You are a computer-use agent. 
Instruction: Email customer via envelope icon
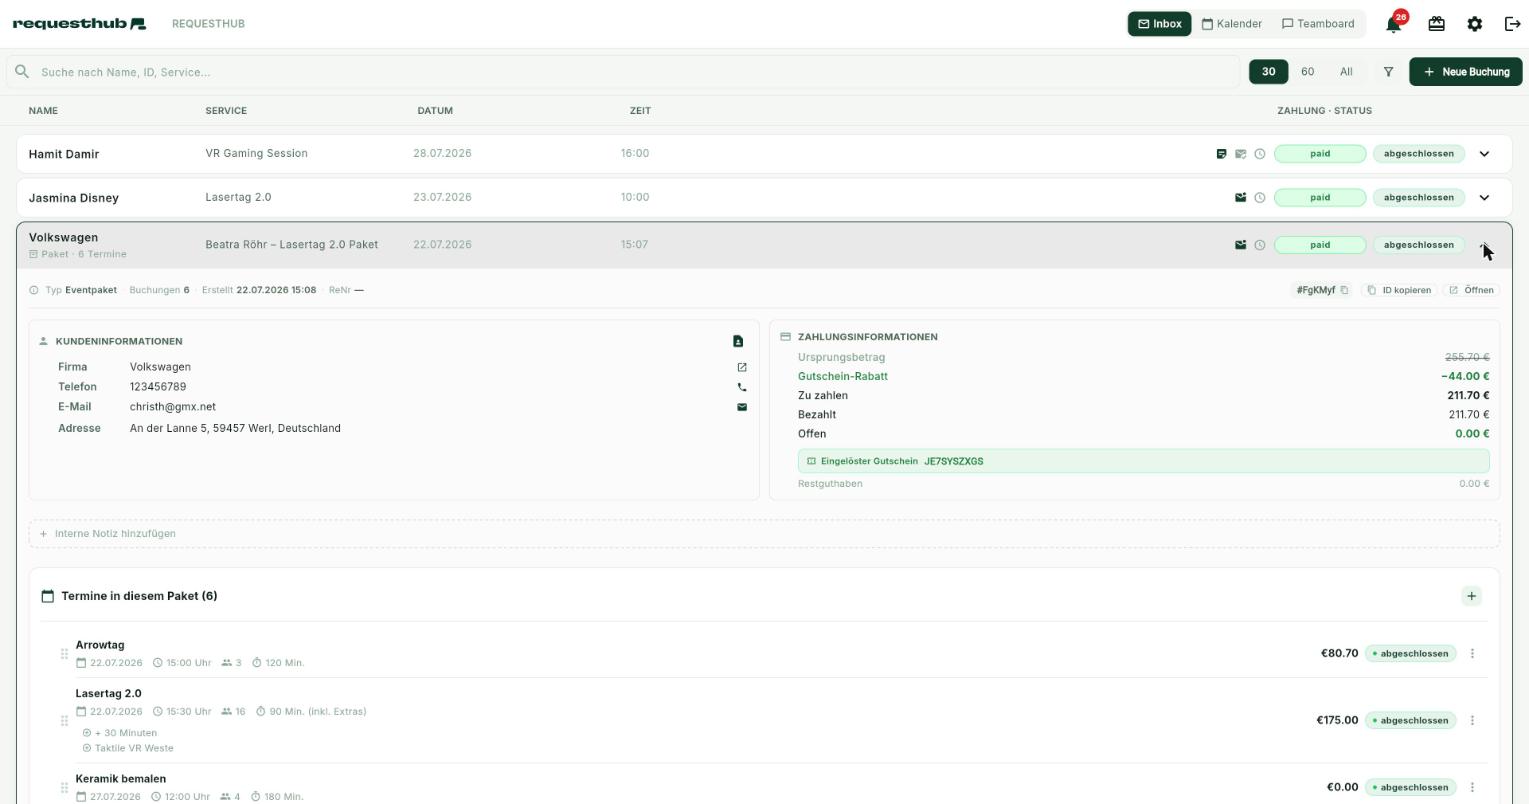(742, 407)
